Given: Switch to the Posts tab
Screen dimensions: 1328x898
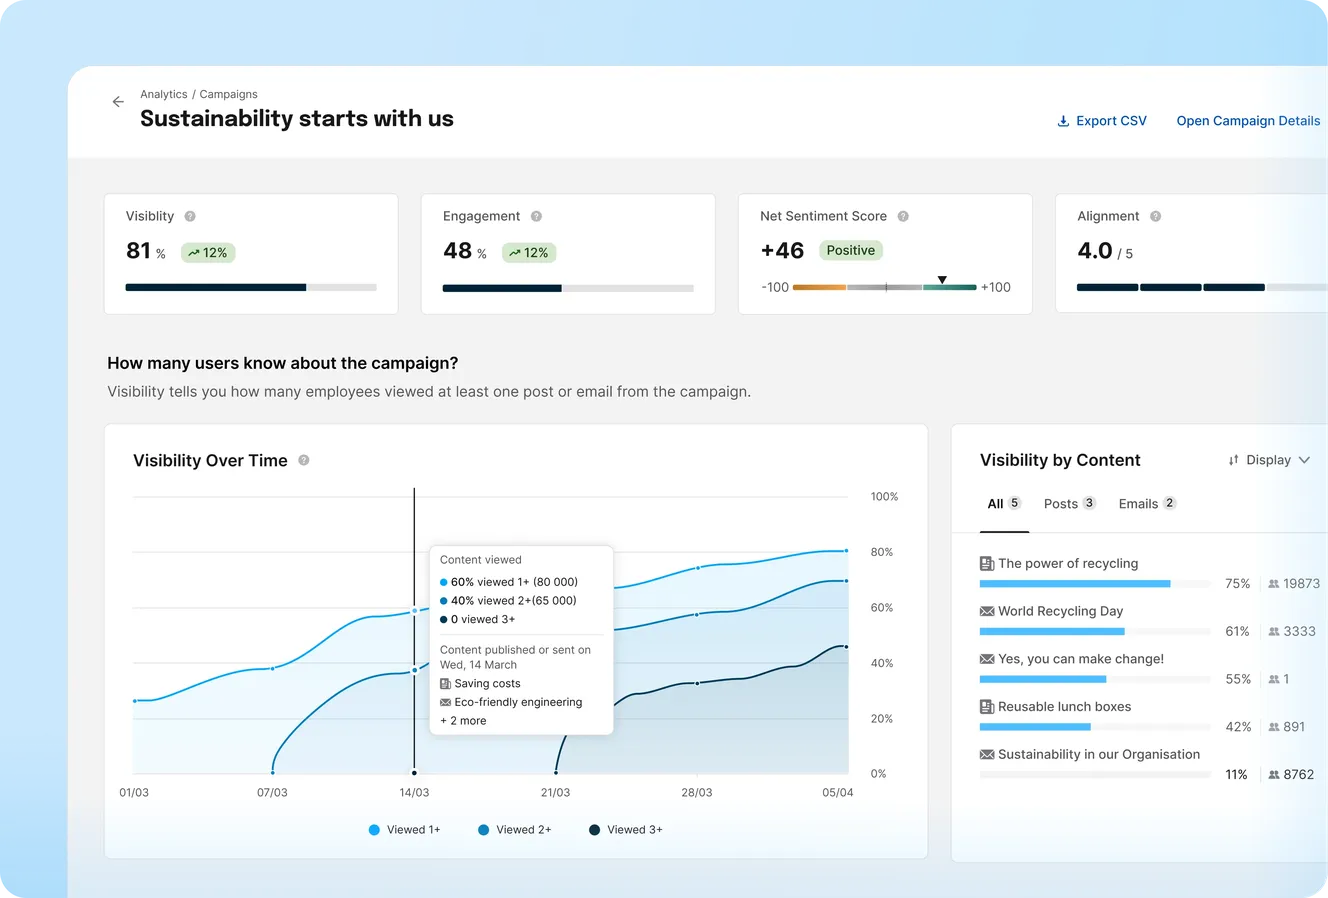Looking at the screenshot, I should (1070, 504).
